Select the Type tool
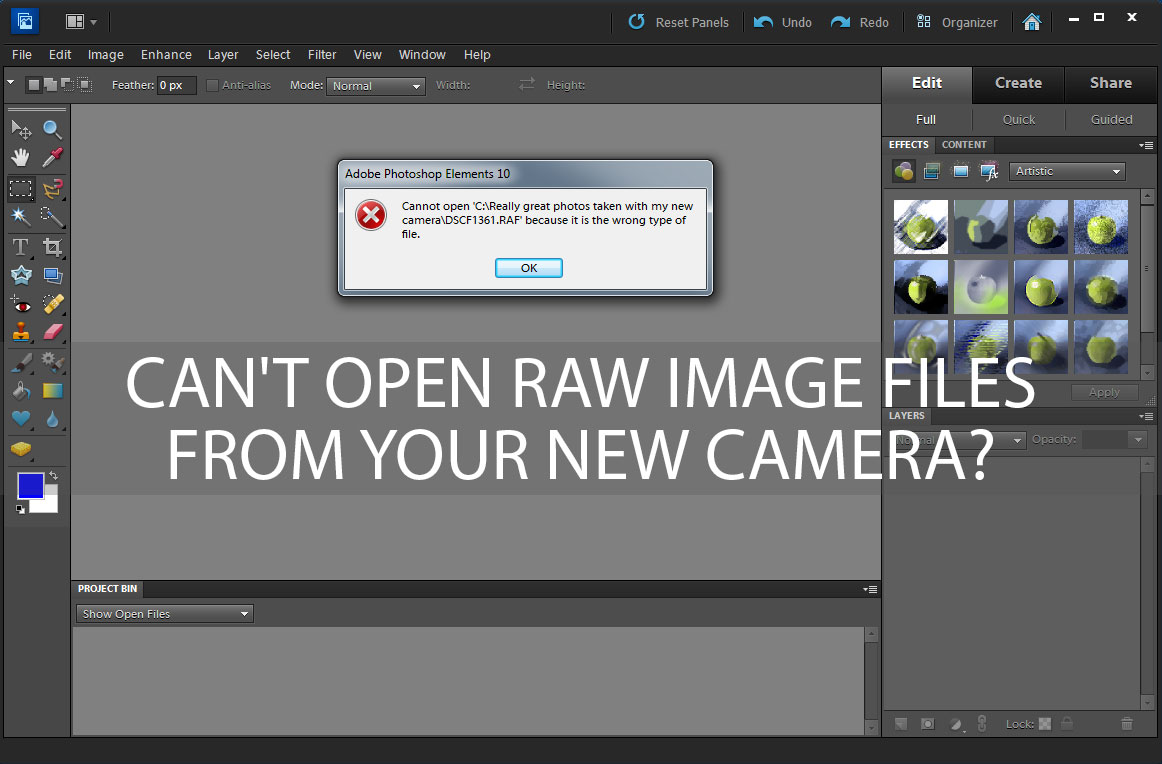The image size is (1162, 764). point(21,247)
